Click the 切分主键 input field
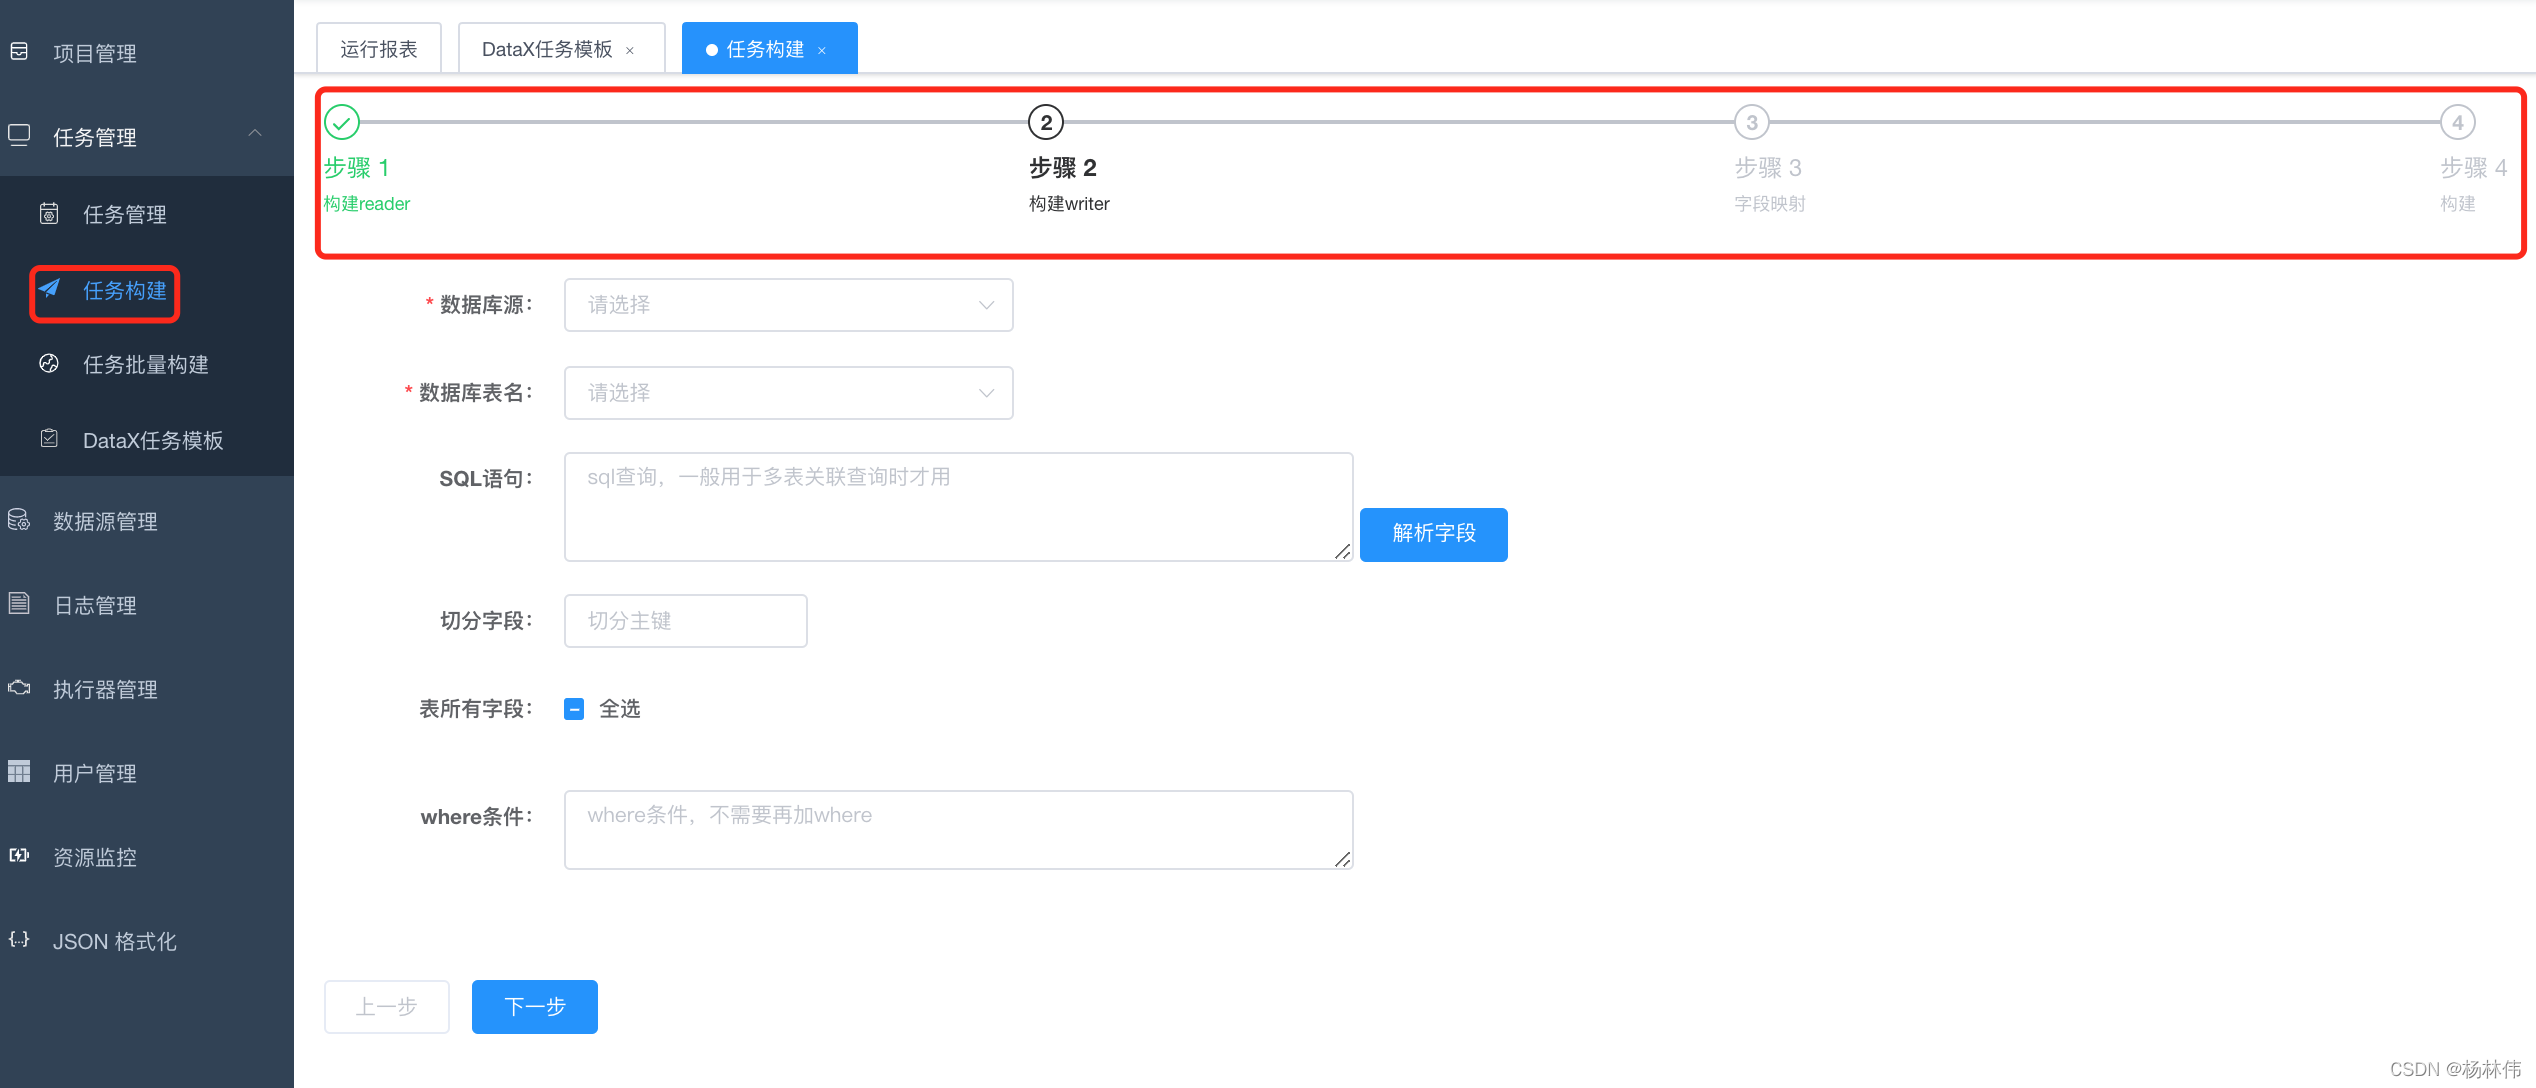Screen dimensions: 2536x1088 coord(685,621)
